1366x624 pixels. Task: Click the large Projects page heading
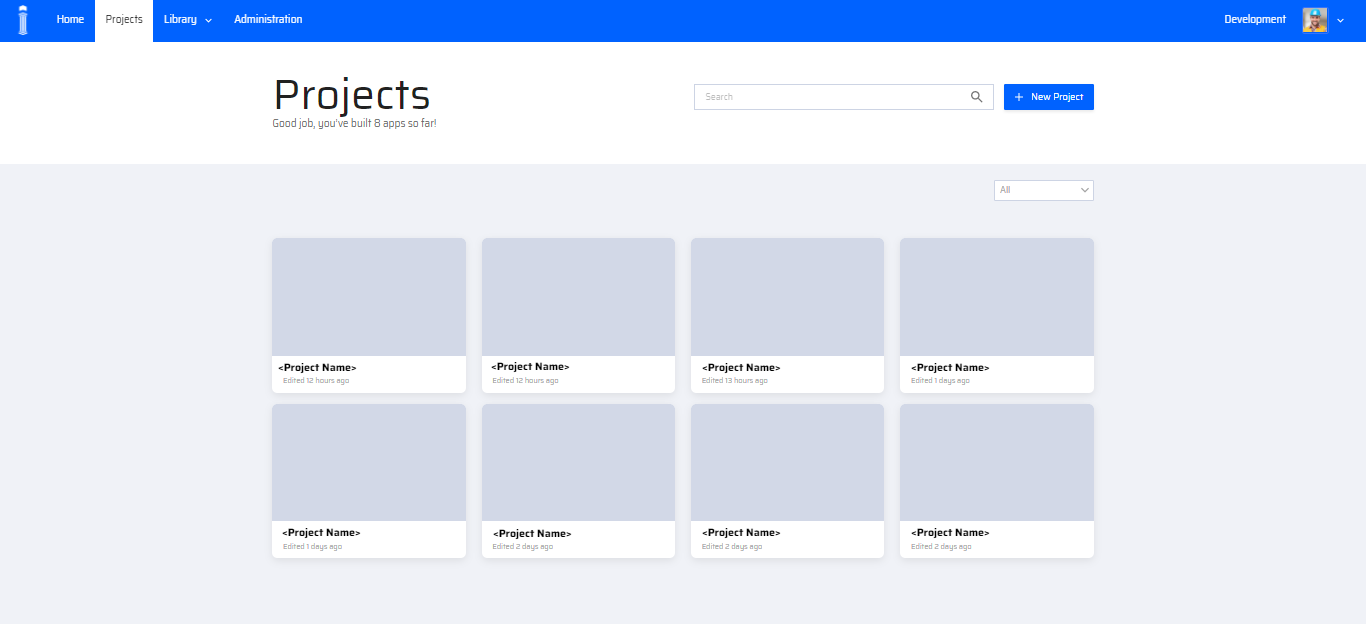coord(352,95)
